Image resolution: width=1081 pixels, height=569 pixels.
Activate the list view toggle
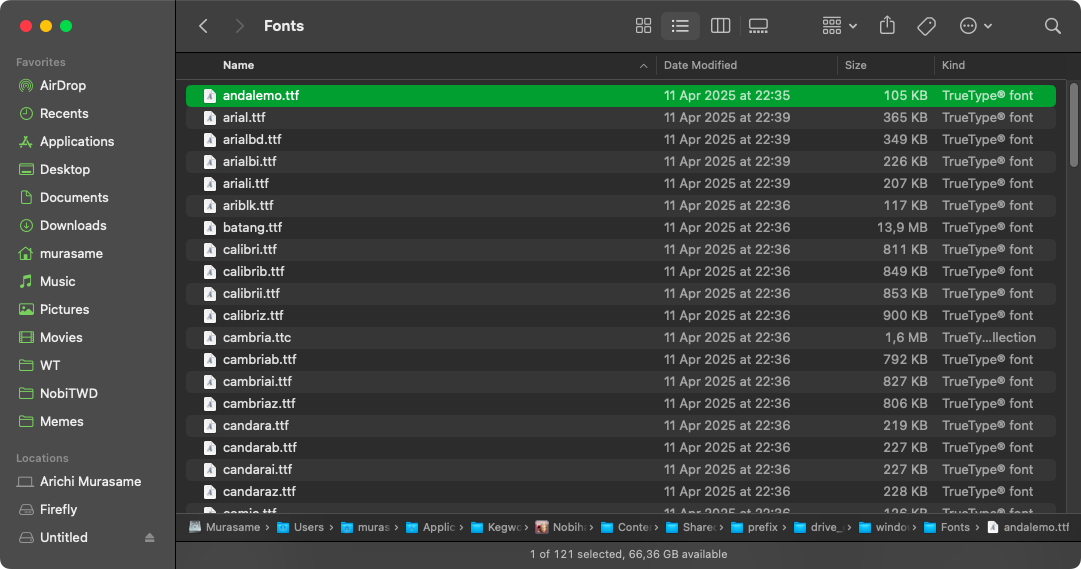click(x=680, y=26)
